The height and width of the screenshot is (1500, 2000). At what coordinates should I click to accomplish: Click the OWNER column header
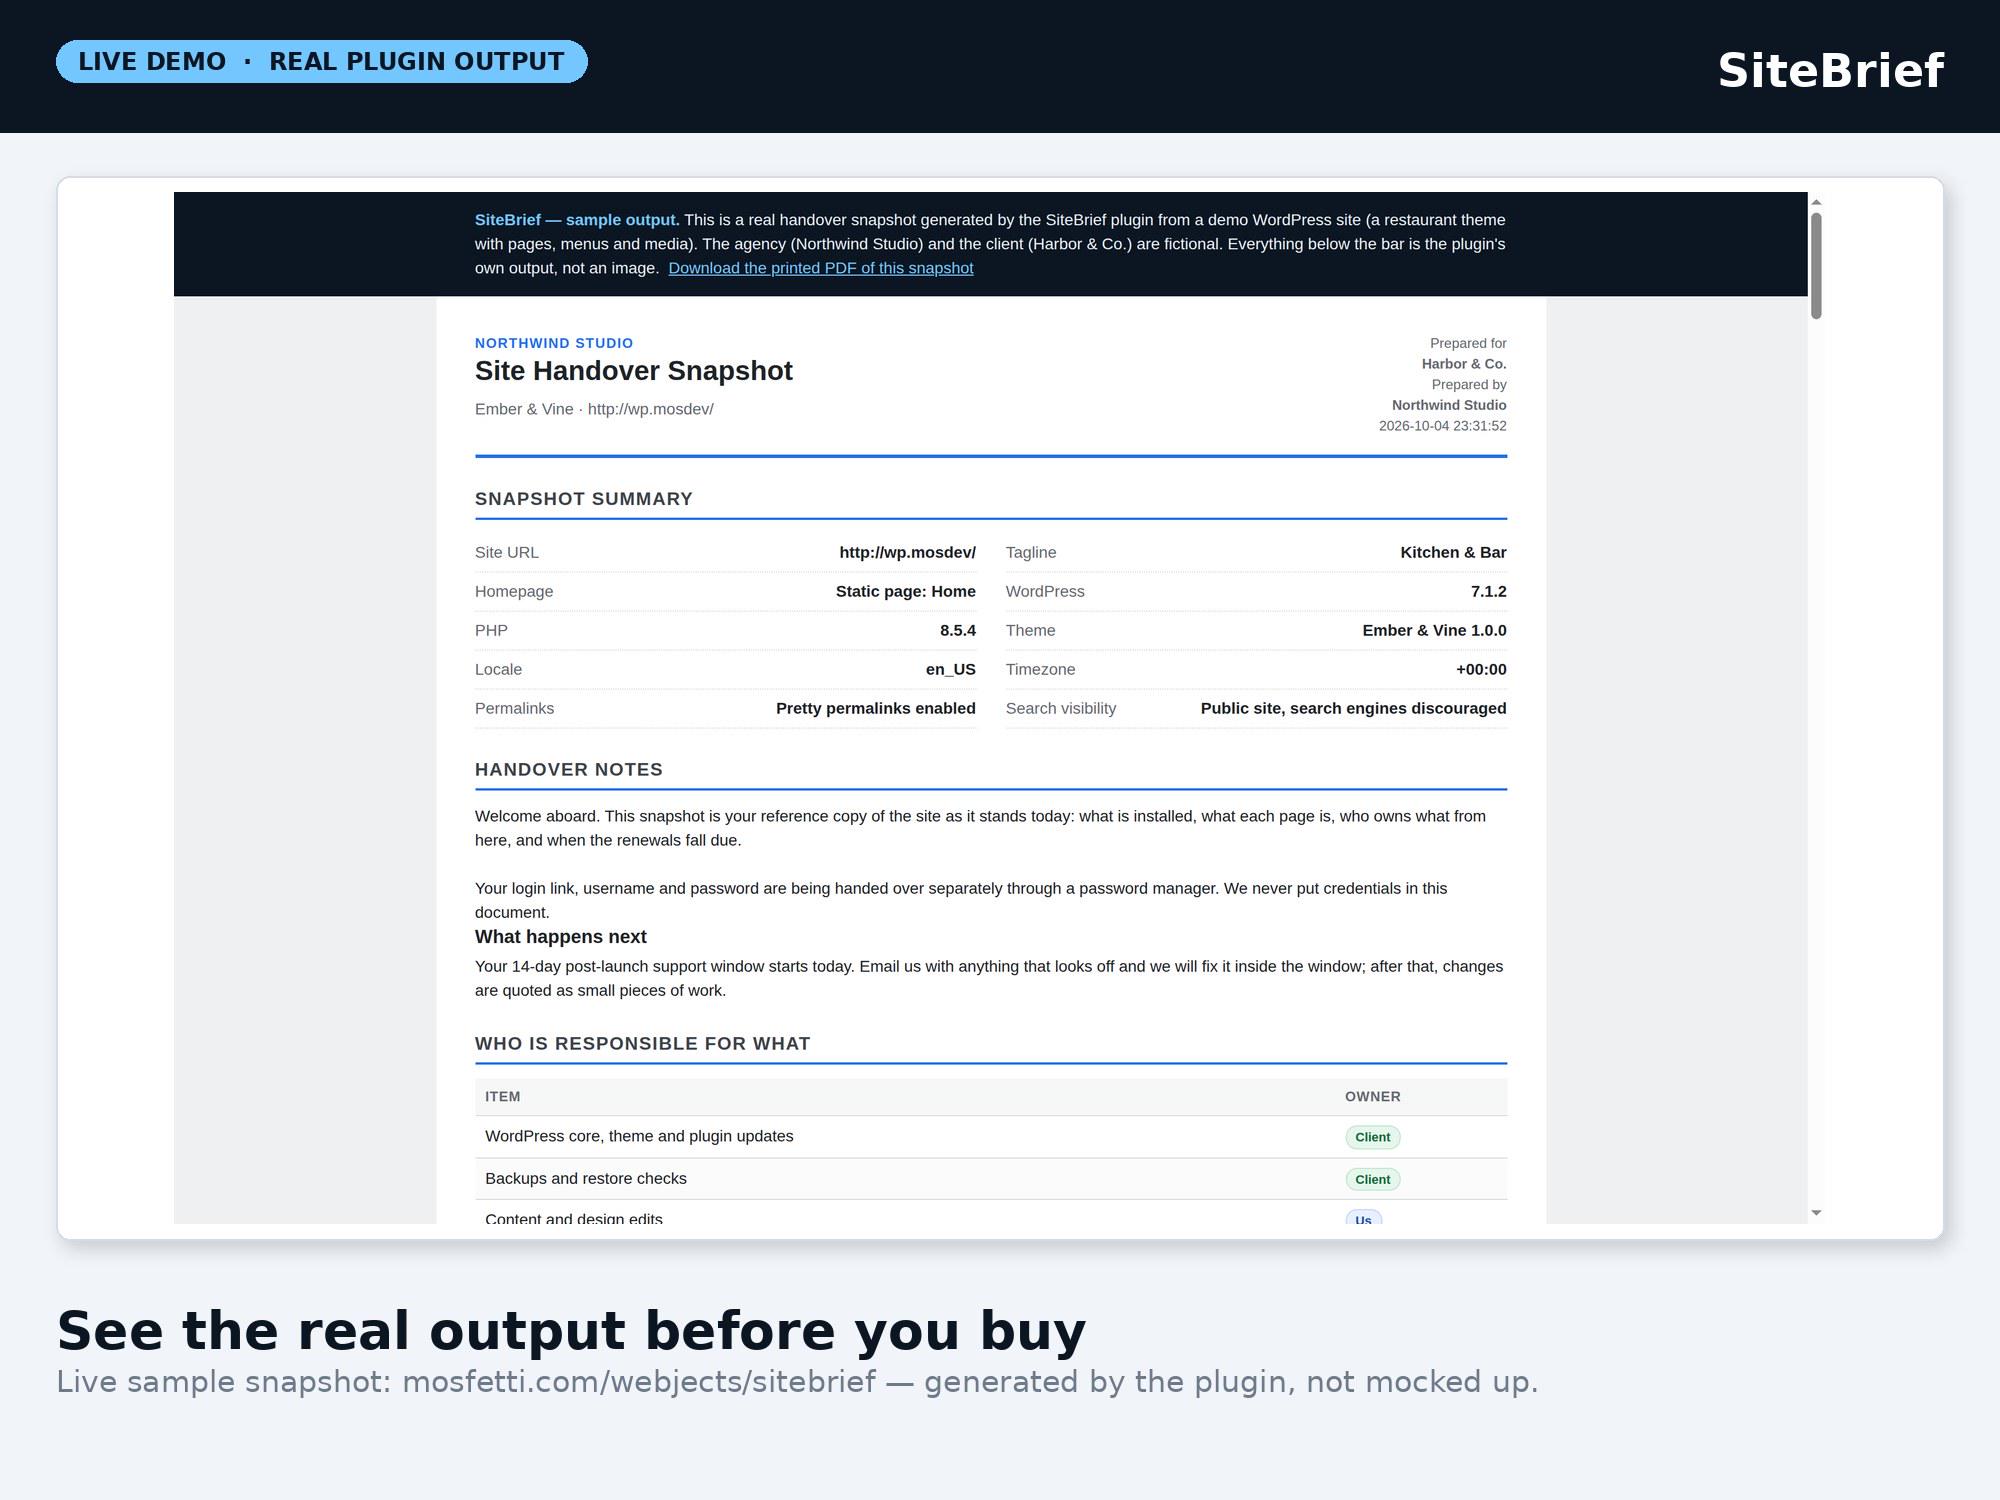tap(1372, 1097)
